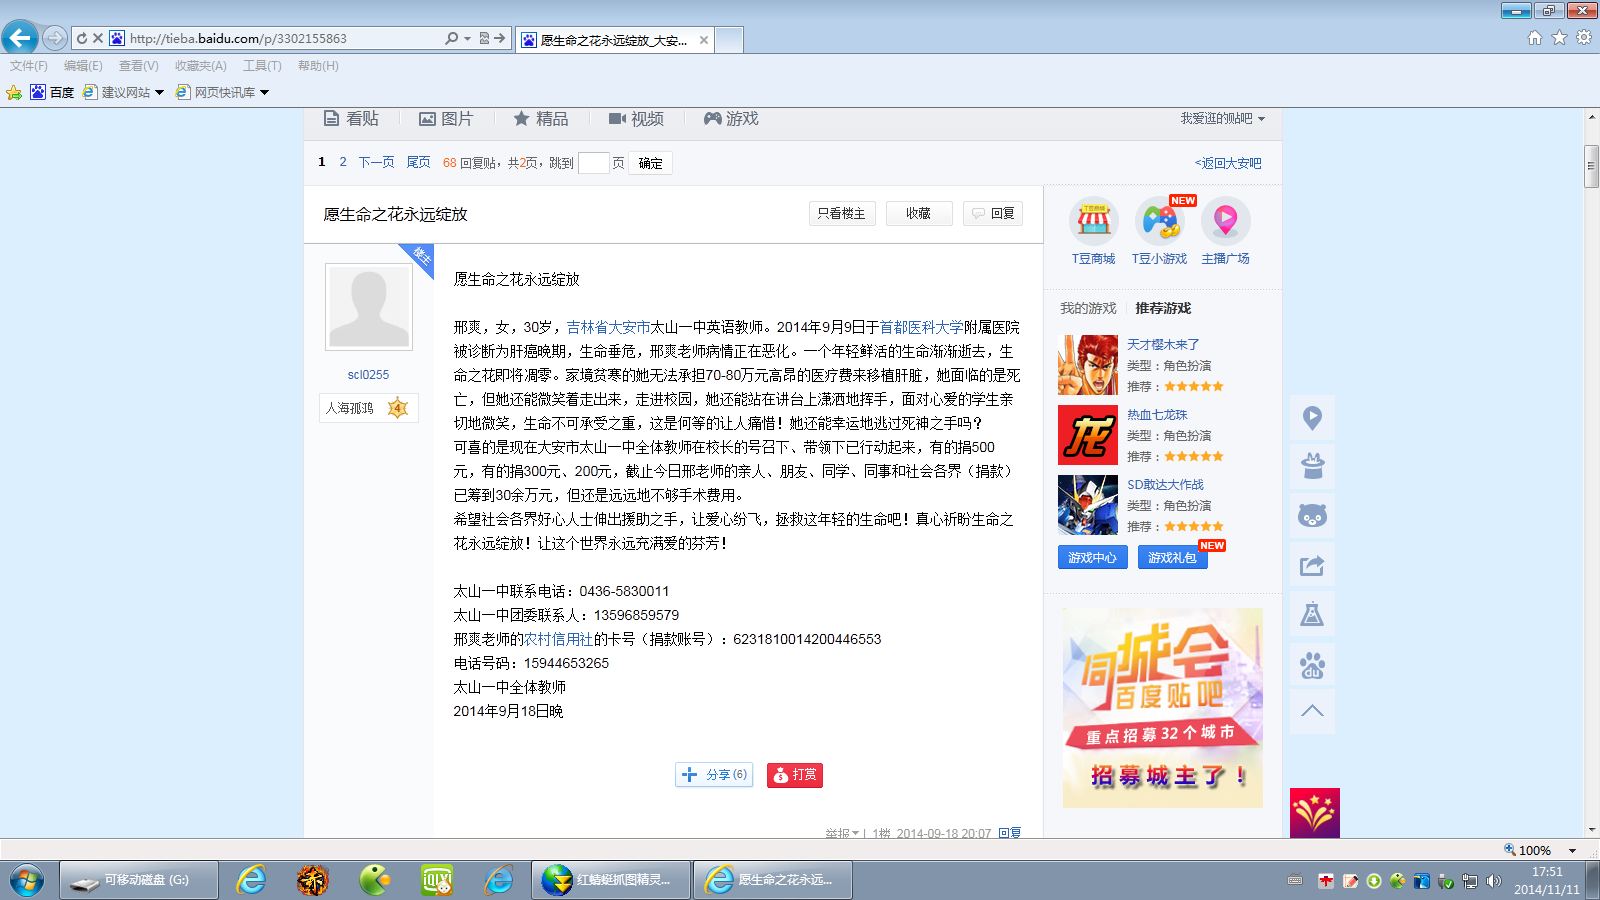Viewport: 1600px width, 900px height.
Task: Toggle 只看楼主 filter
Action: pyautogui.click(x=842, y=214)
